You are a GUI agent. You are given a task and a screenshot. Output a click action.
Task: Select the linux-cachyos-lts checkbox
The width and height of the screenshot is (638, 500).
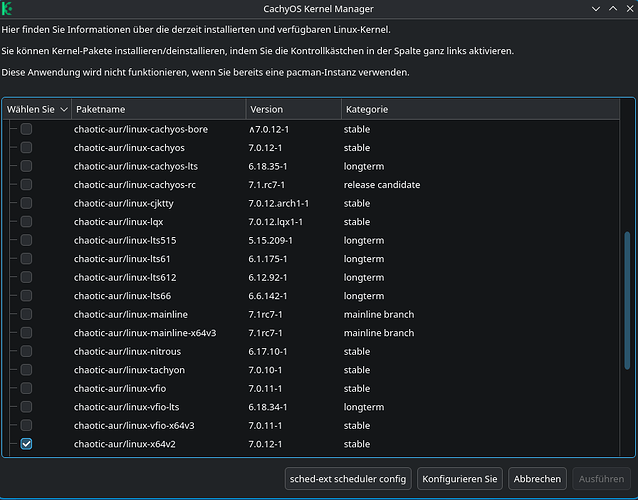tap(26, 166)
